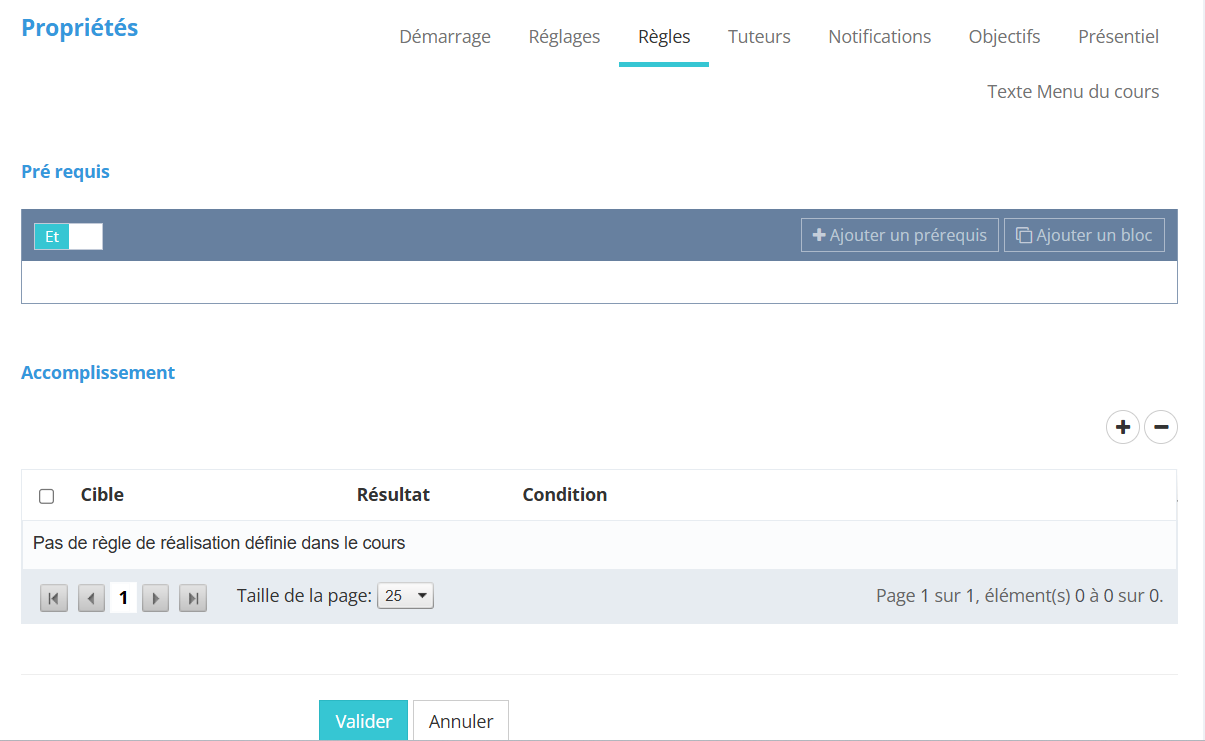Click Ajouter un prérequis button
This screenshot has height=741, width=1205.
899,235
